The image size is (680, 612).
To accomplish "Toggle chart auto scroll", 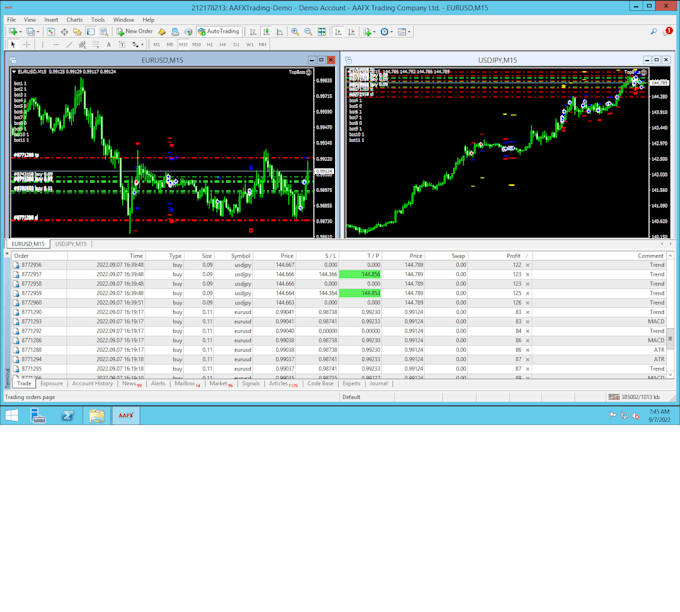I will tap(338, 32).
